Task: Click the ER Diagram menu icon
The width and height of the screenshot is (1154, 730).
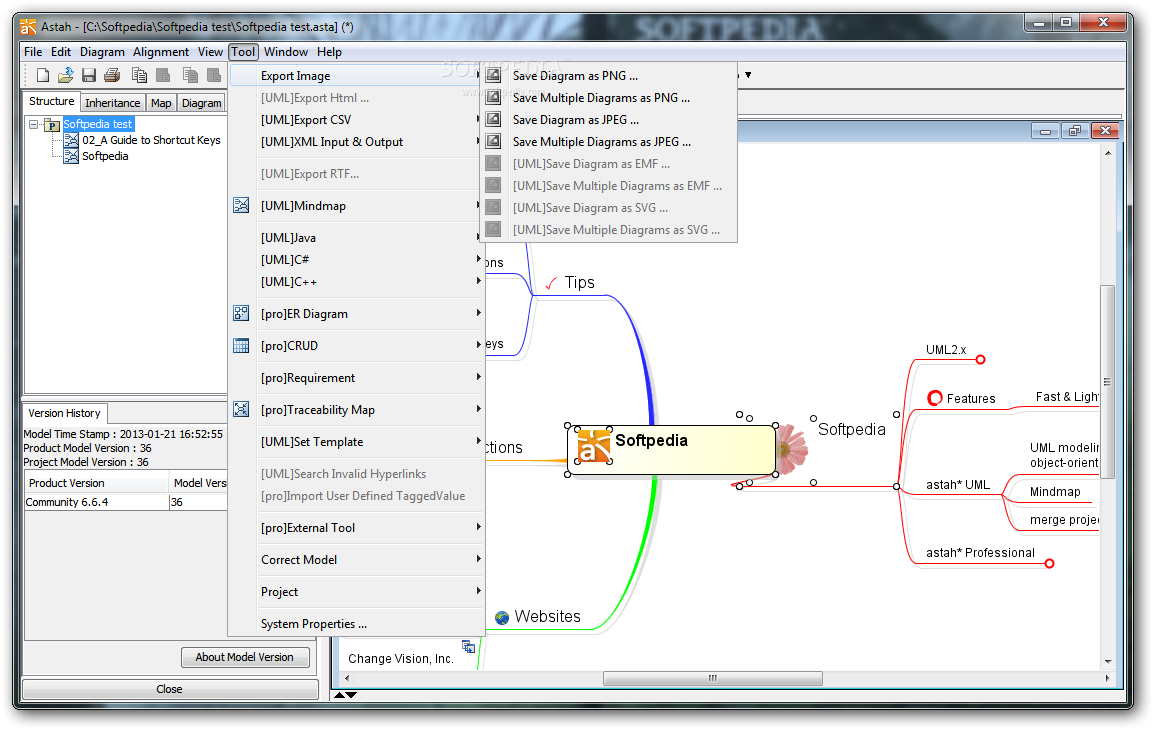Action: click(241, 313)
